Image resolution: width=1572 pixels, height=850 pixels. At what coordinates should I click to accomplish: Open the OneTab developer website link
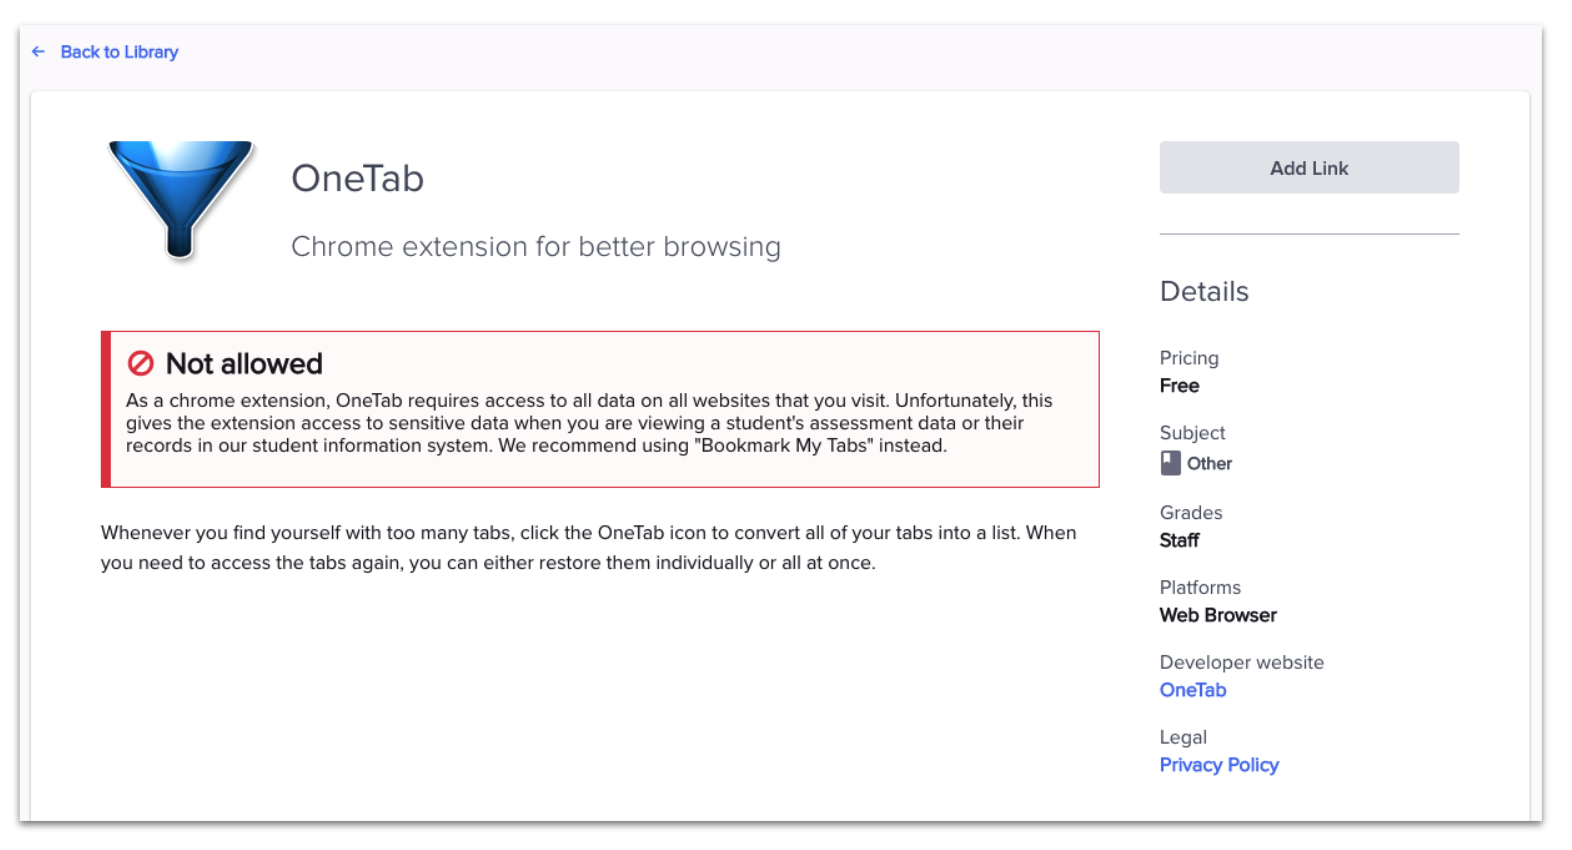click(1192, 690)
